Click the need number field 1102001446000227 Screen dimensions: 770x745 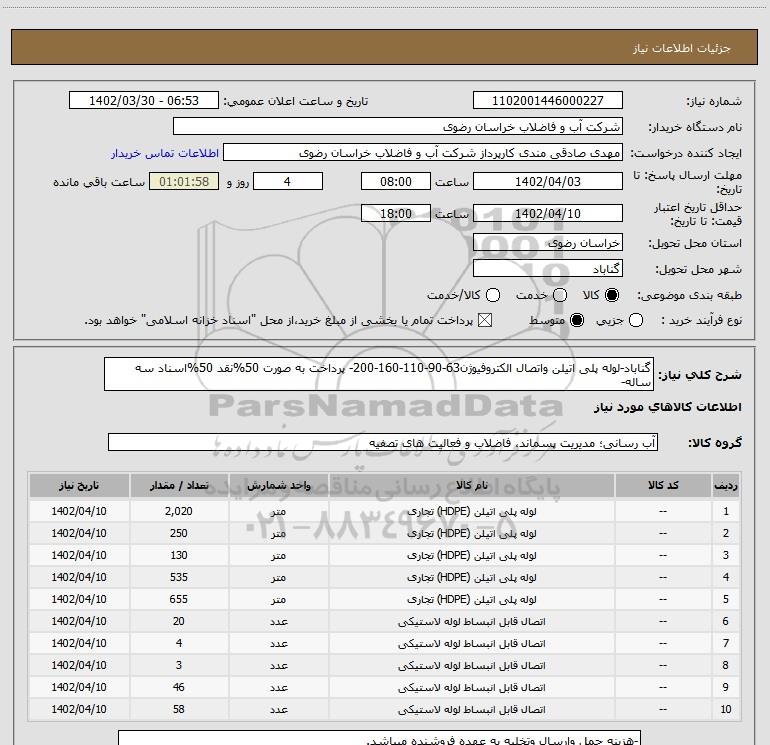click(548, 100)
